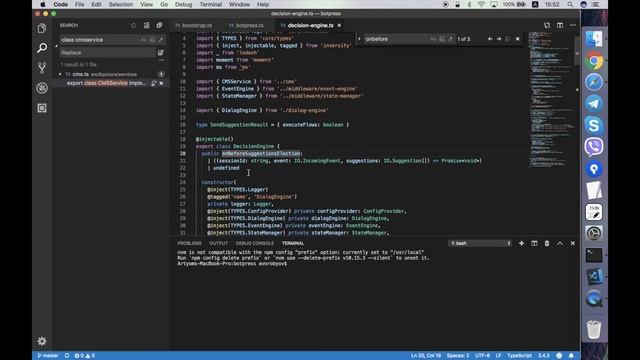This screenshot has height=360, width=640.
Task: Open the bash terminal selector dropdown
Action: 480,243
